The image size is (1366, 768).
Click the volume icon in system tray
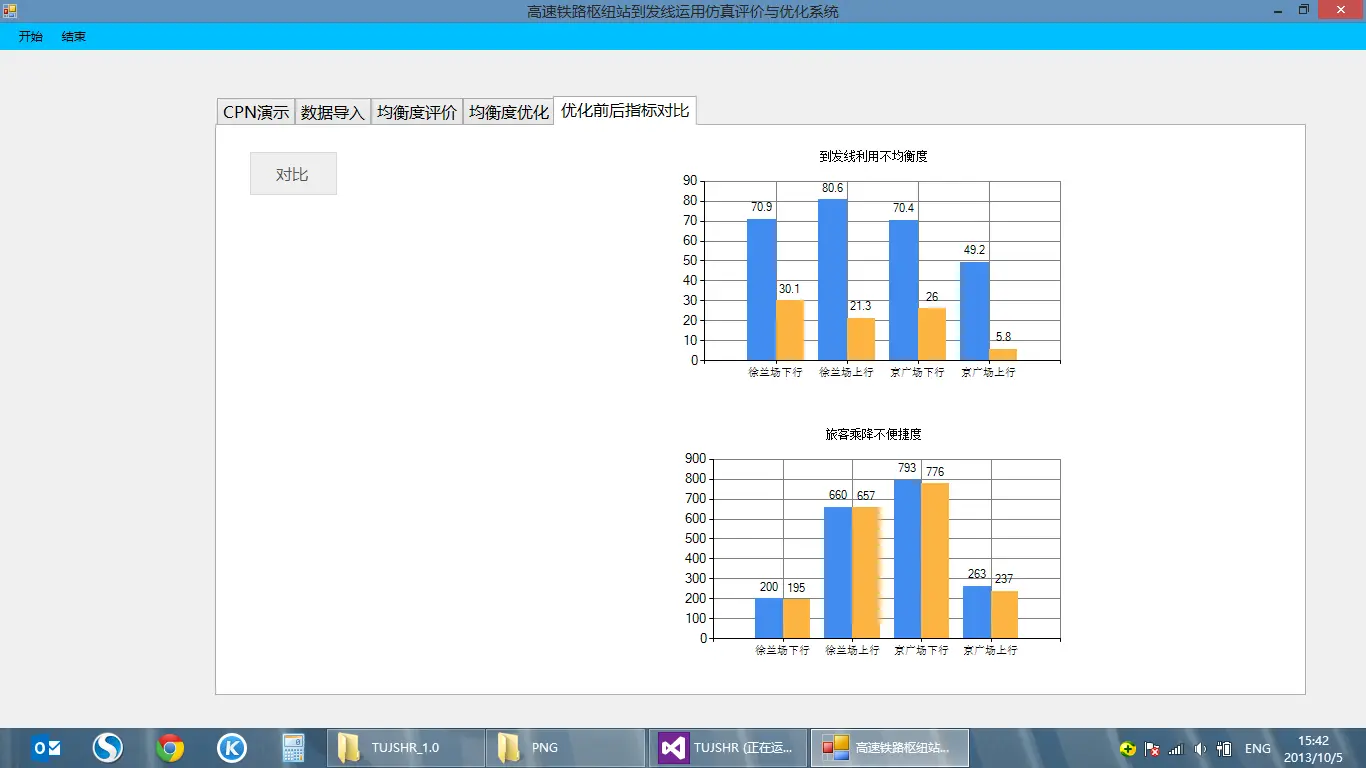[1200, 749]
